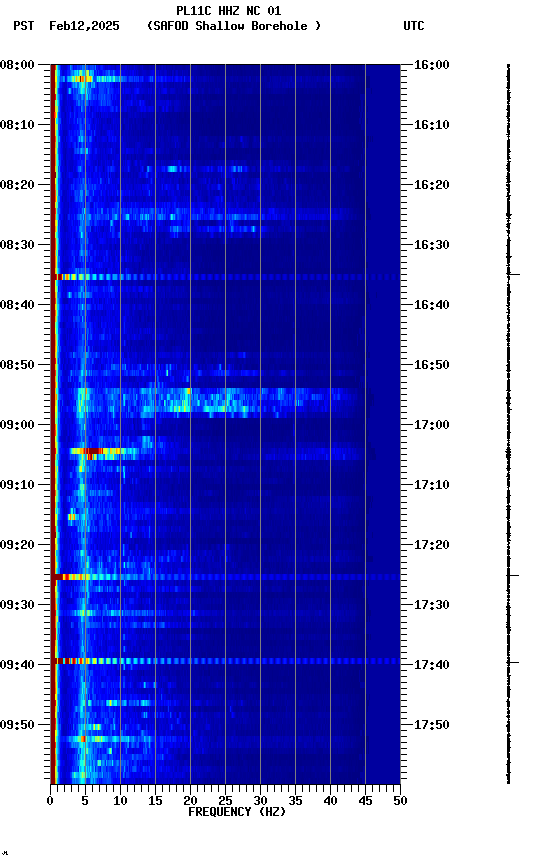
Task: Click the 16:10 UTC time label
Action: 432,125
